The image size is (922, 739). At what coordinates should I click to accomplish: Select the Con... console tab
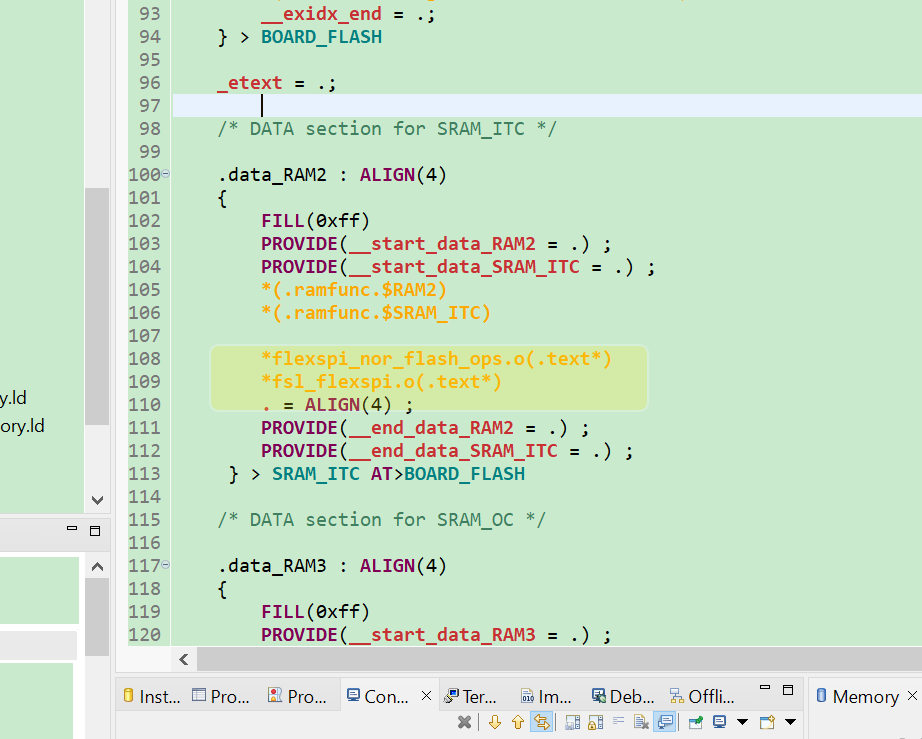point(378,696)
